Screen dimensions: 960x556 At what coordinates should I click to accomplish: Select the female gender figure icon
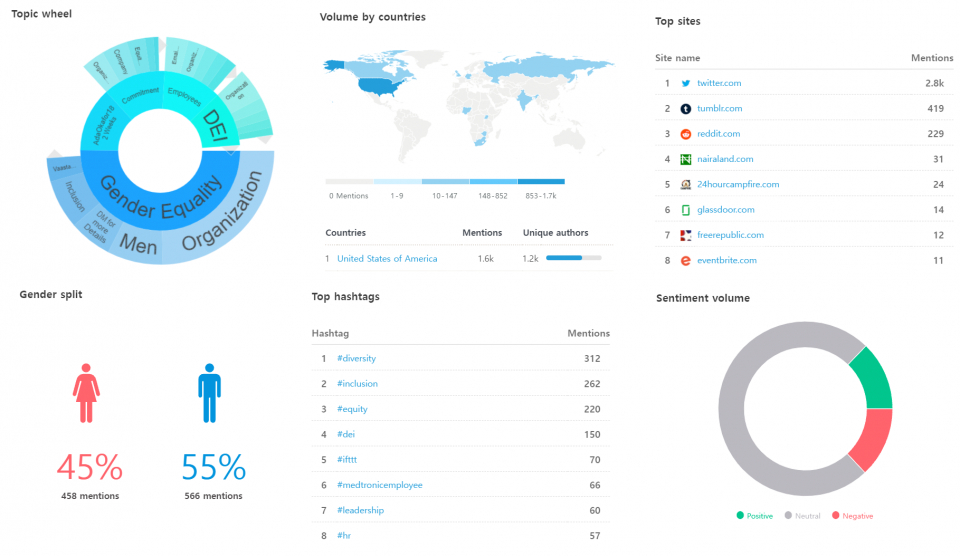tap(86, 393)
